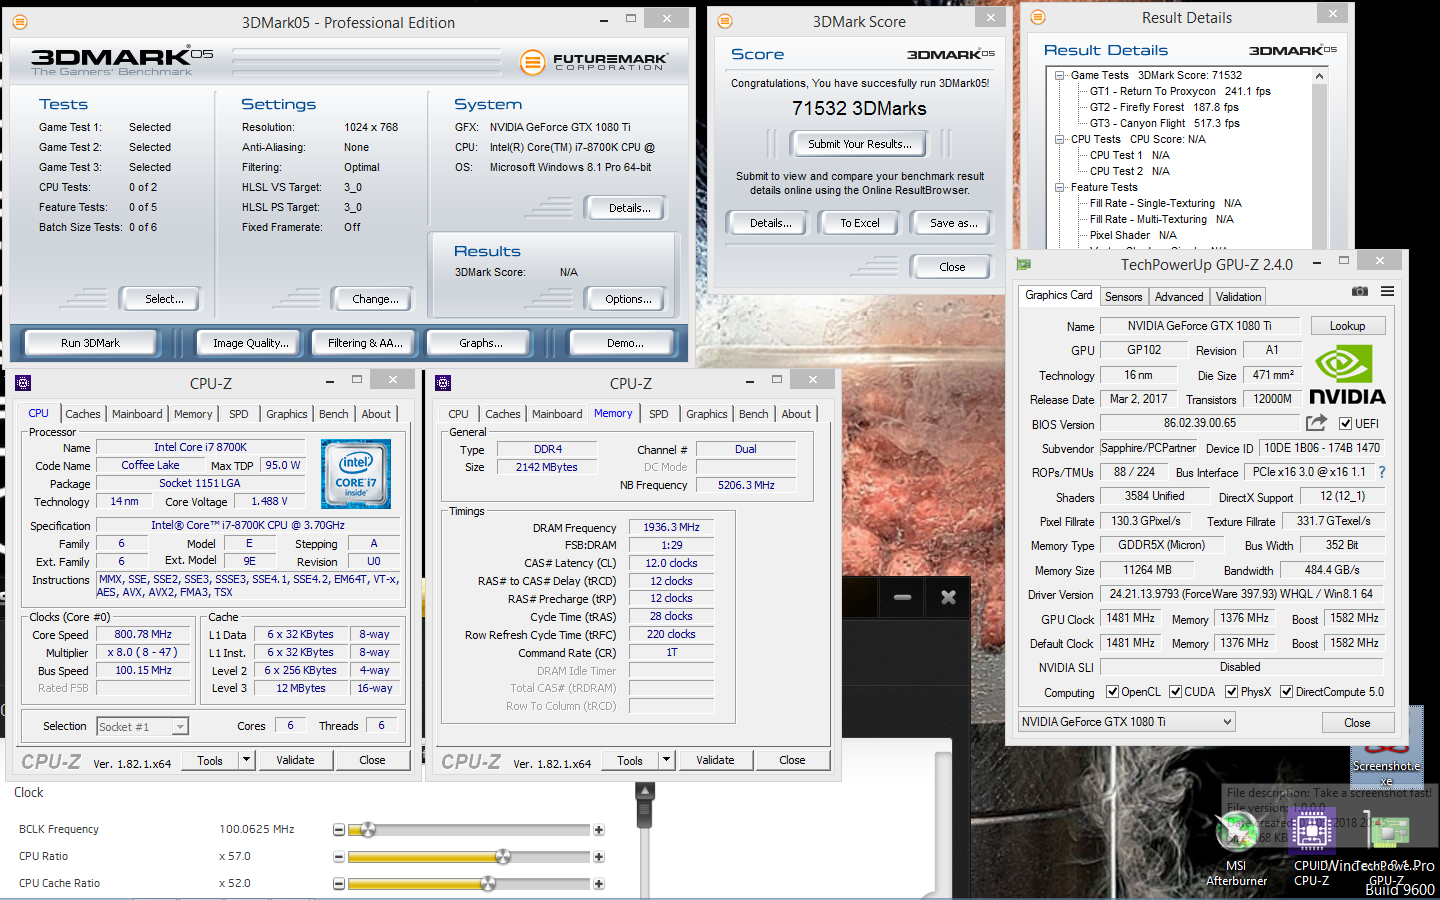Click minus icon beside CPU Ratio slider
Viewport: 1440px width, 900px height.
click(x=339, y=857)
